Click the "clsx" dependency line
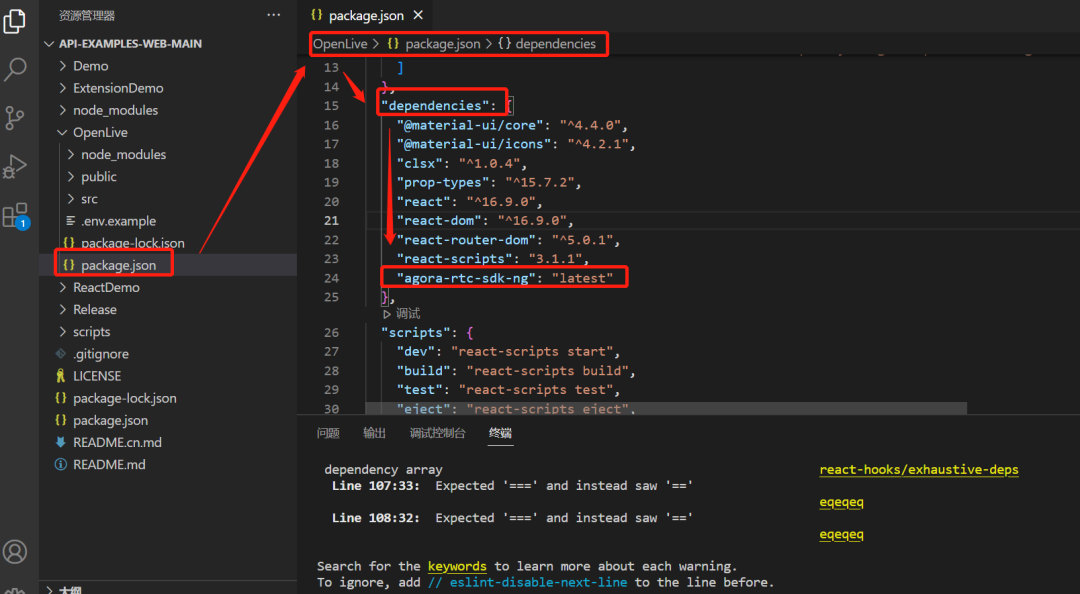The image size is (1080, 594). click(461, 163)
